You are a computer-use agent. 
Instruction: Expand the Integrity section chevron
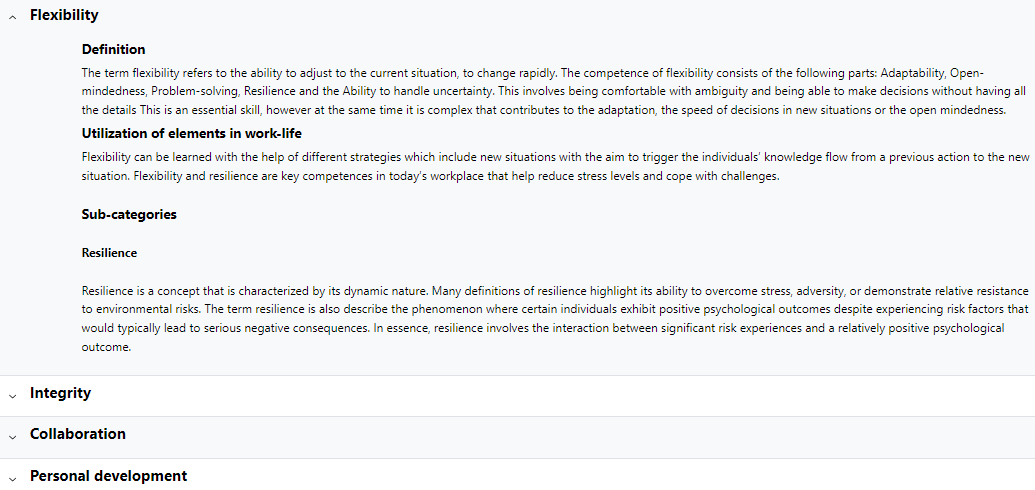[12, 395]
